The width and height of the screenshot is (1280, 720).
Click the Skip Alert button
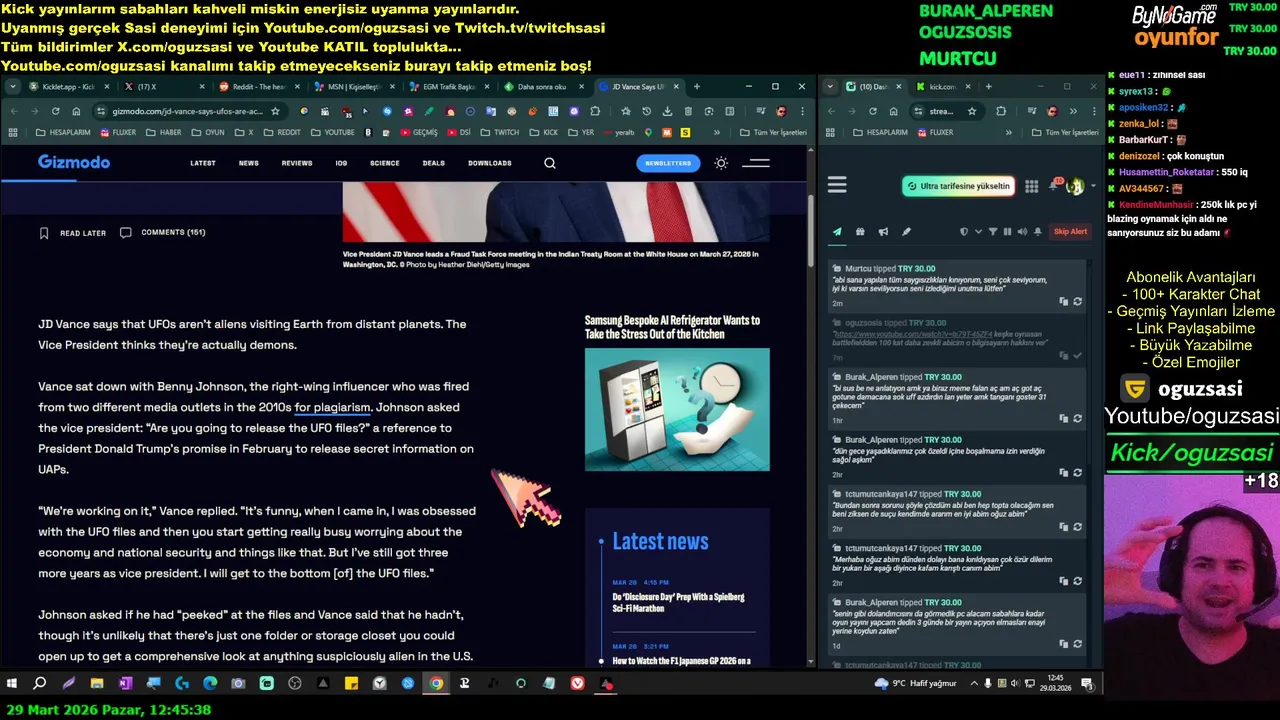pyautogui.click(x=1070, y=232)
